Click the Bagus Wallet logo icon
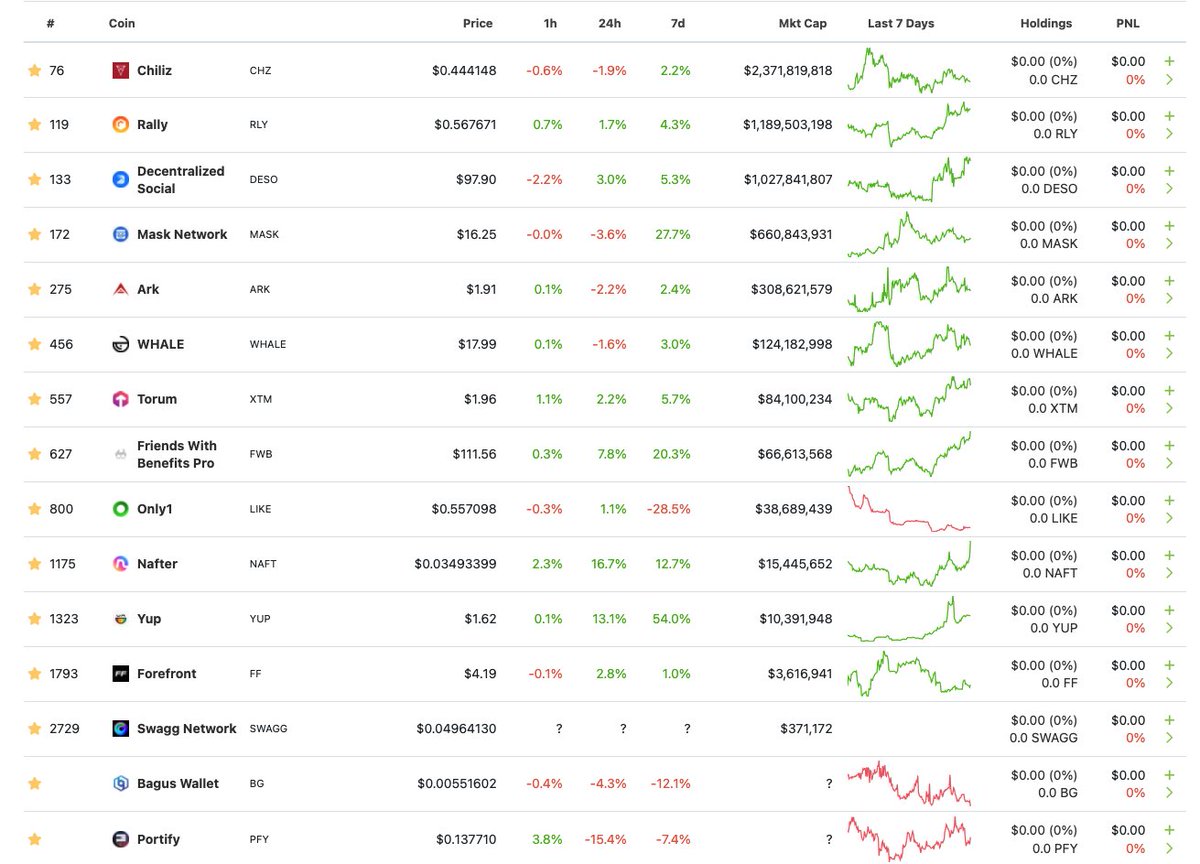 (120, 784)
